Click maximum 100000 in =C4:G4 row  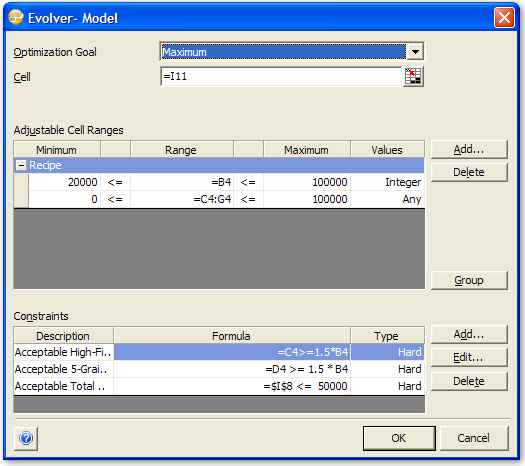click(x=307, y=199)
